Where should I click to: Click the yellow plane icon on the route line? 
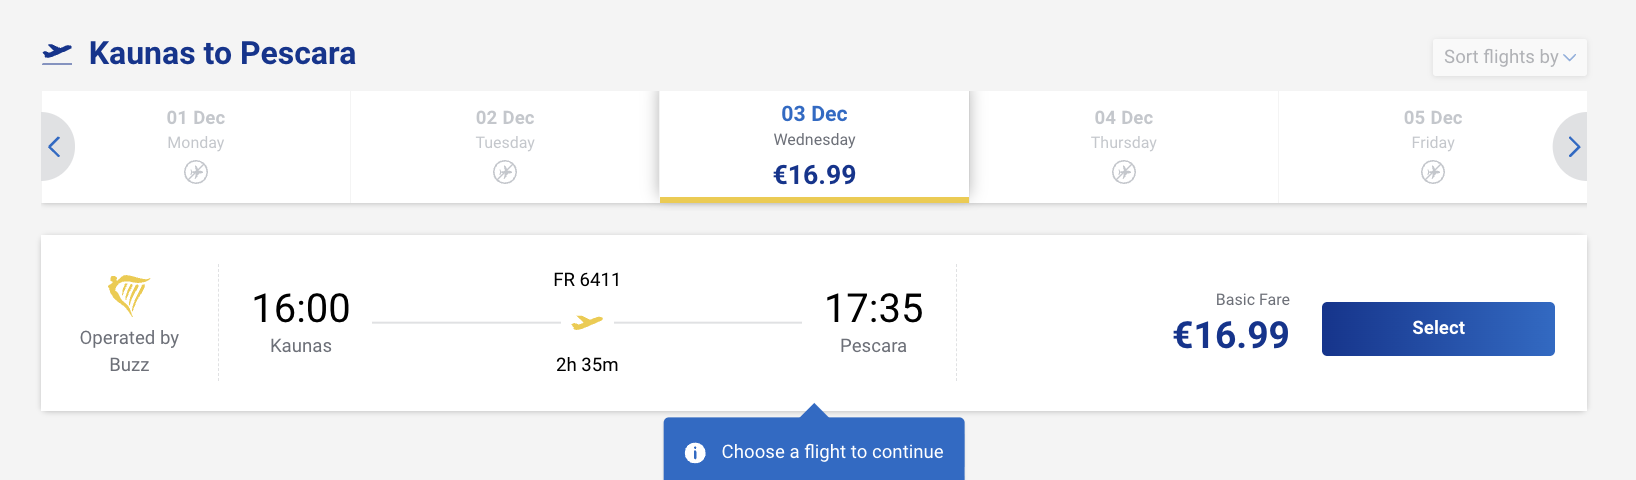point(587,322)
